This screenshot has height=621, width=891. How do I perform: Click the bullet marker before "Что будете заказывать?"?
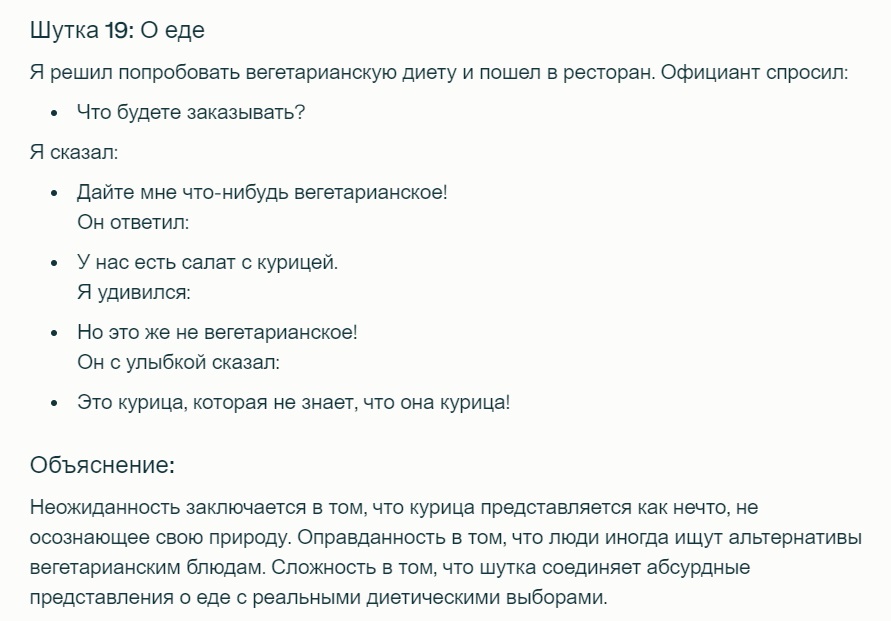tap(53, 113)
